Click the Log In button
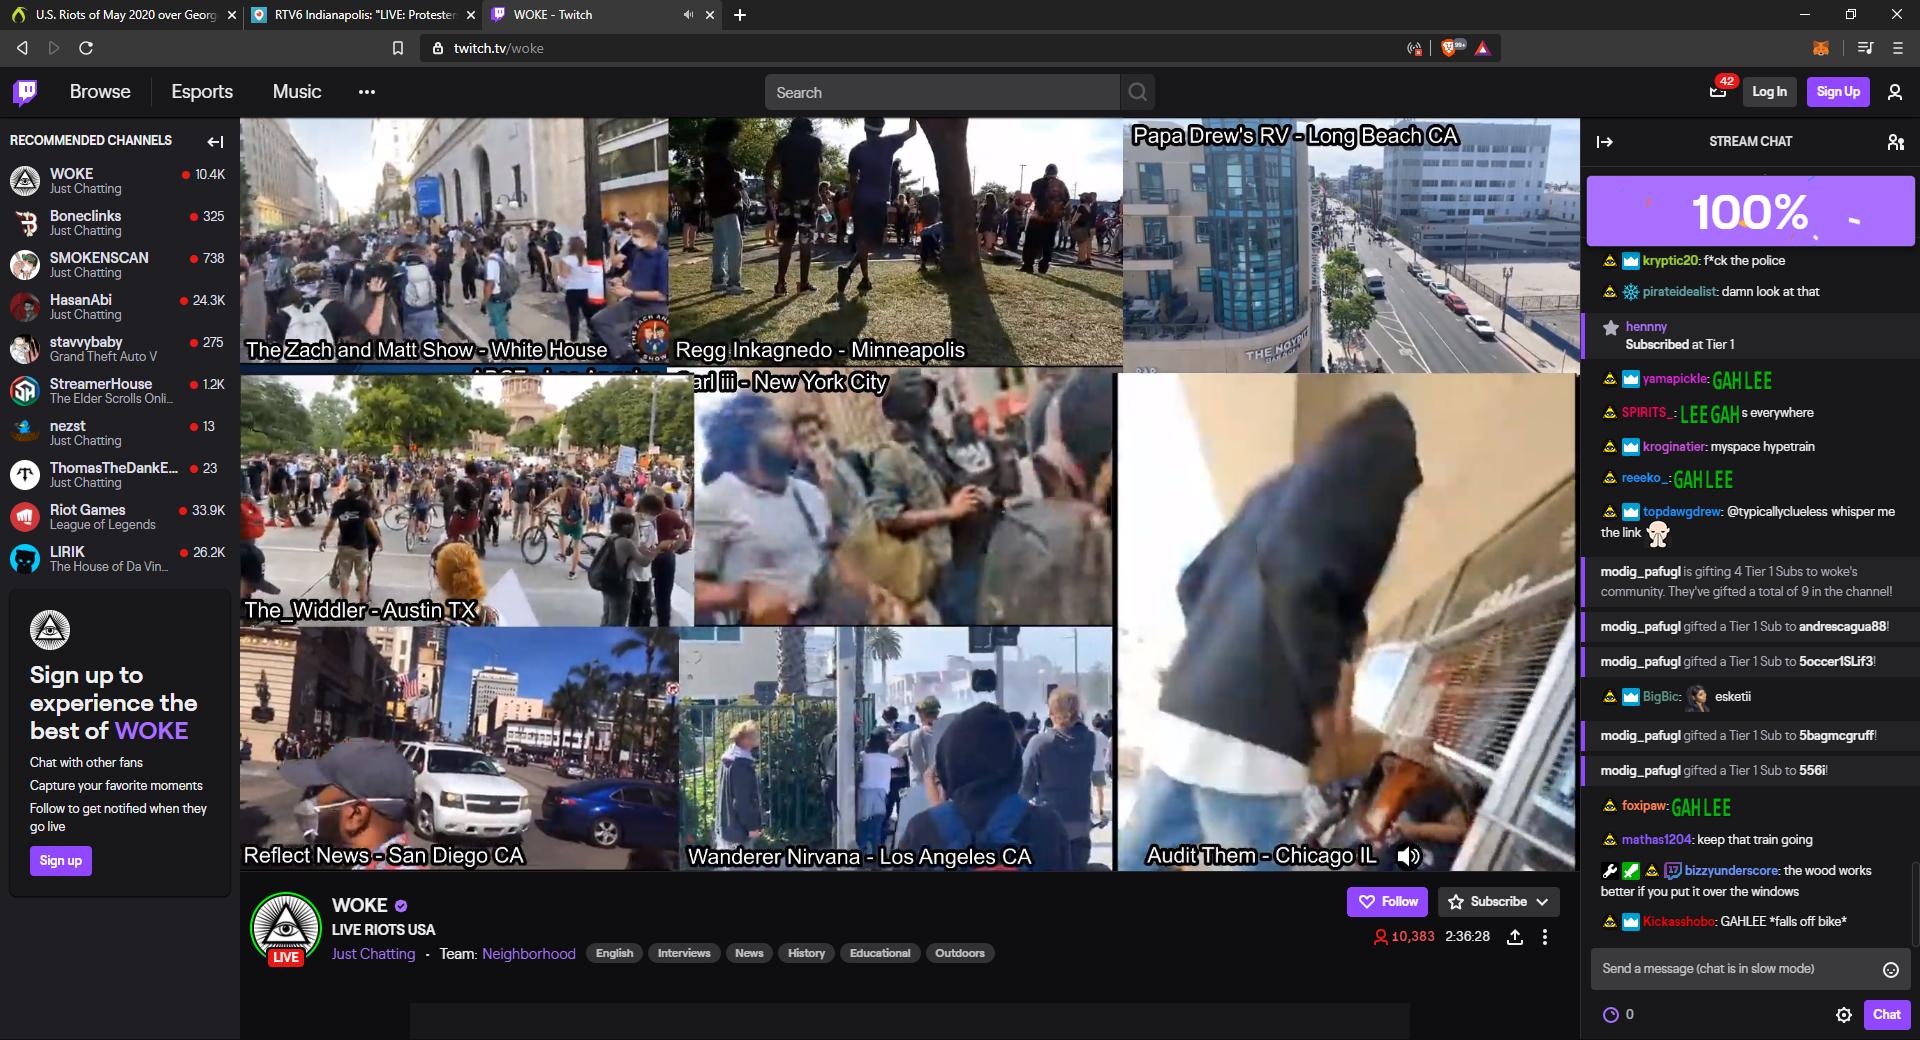The width and height of the screenshot is (1920, 1040). 1769,92
